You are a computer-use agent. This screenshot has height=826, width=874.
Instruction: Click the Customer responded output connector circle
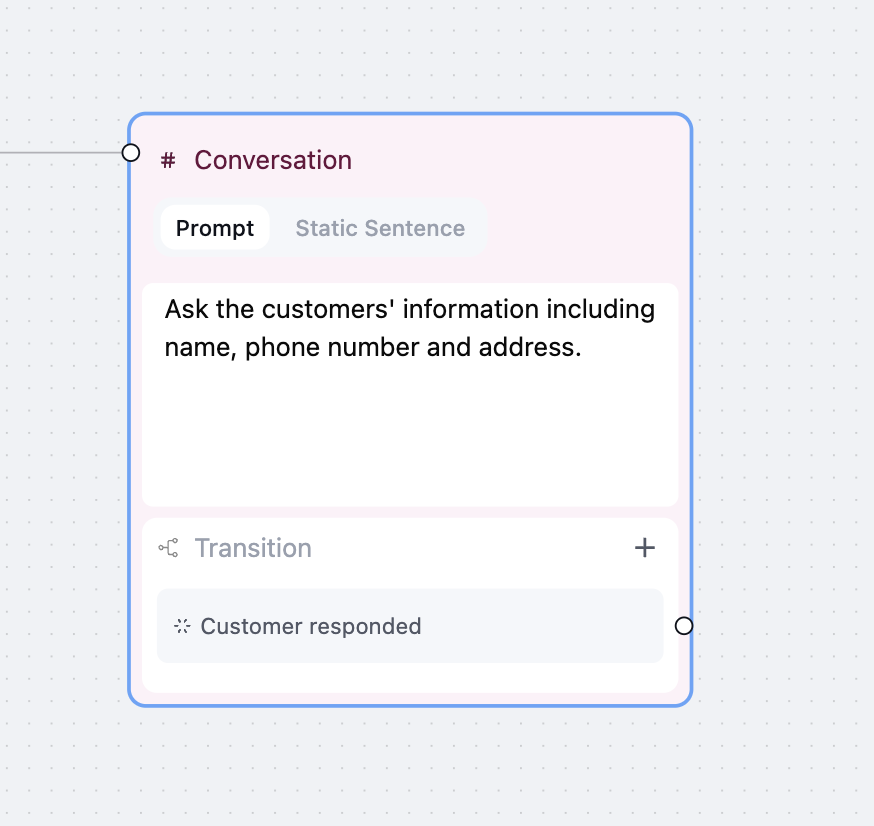pos(684,626)
